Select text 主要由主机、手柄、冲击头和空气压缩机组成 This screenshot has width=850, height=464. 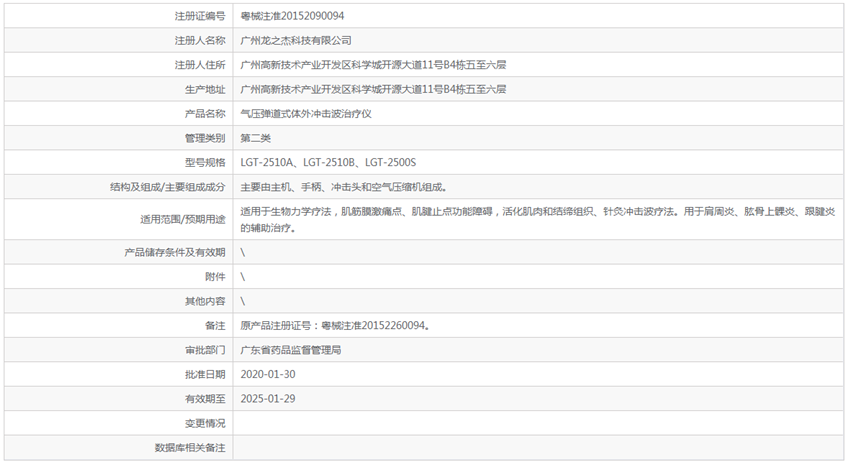pyautogui.click(x=344, y=187)
